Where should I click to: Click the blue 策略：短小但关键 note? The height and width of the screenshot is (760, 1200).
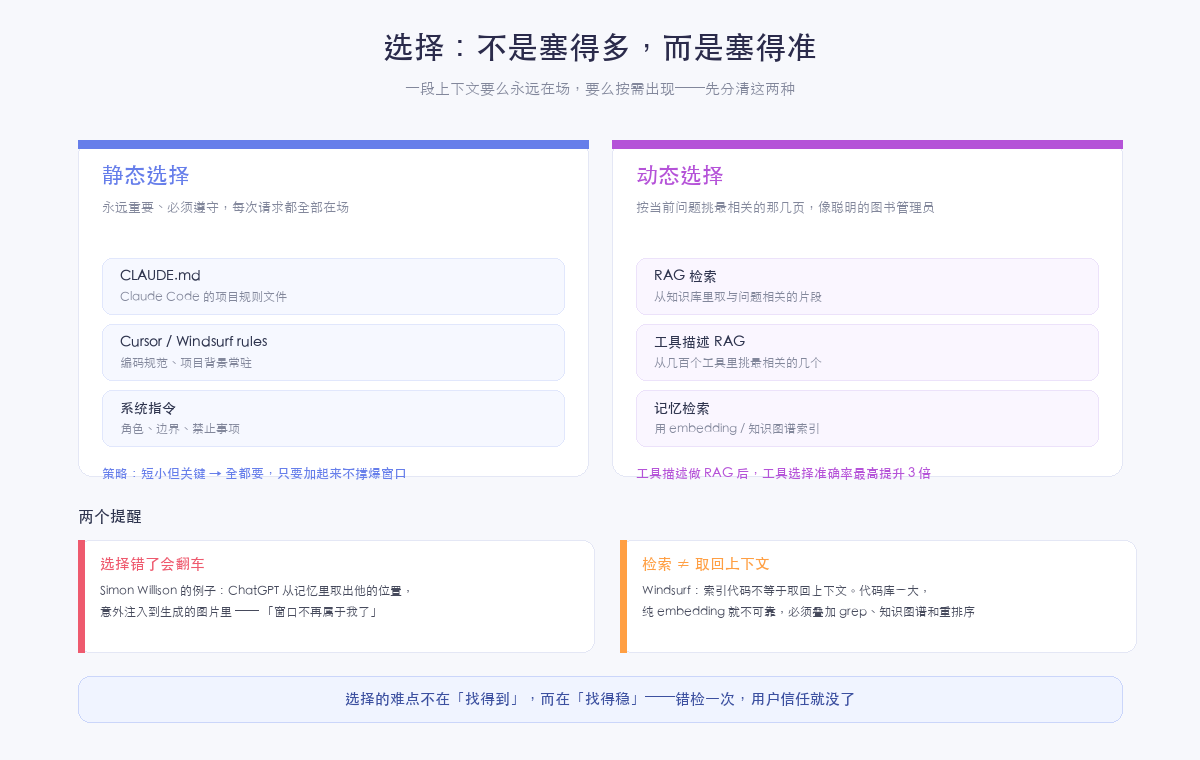pos(254,473)
